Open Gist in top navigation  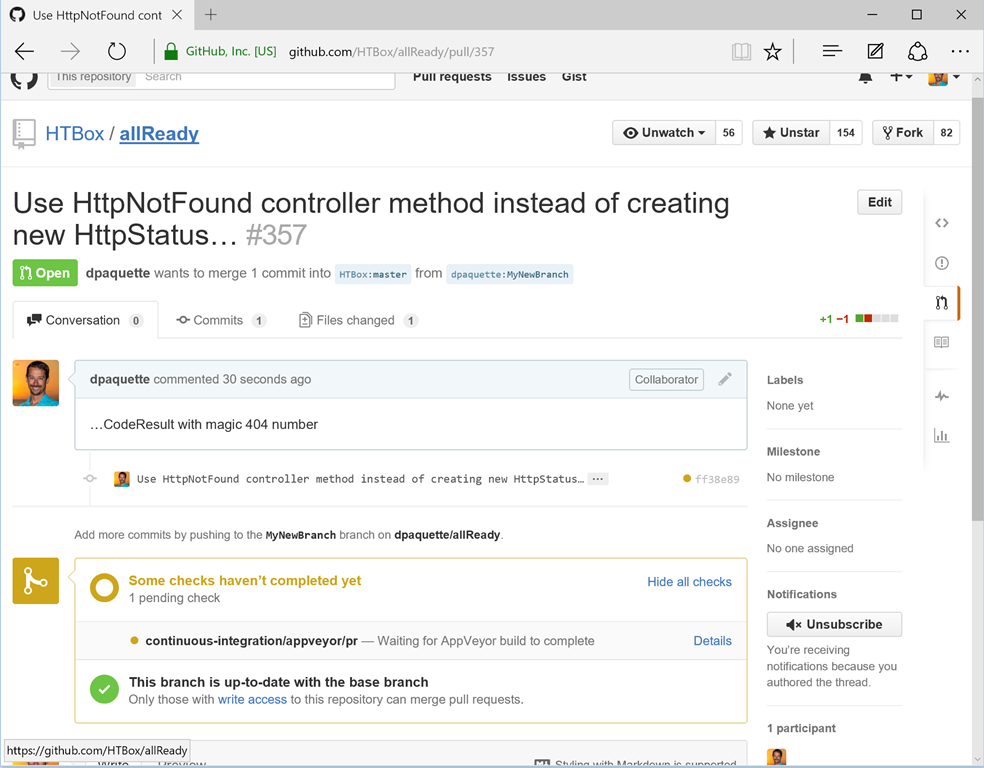(x=574, y=77)
